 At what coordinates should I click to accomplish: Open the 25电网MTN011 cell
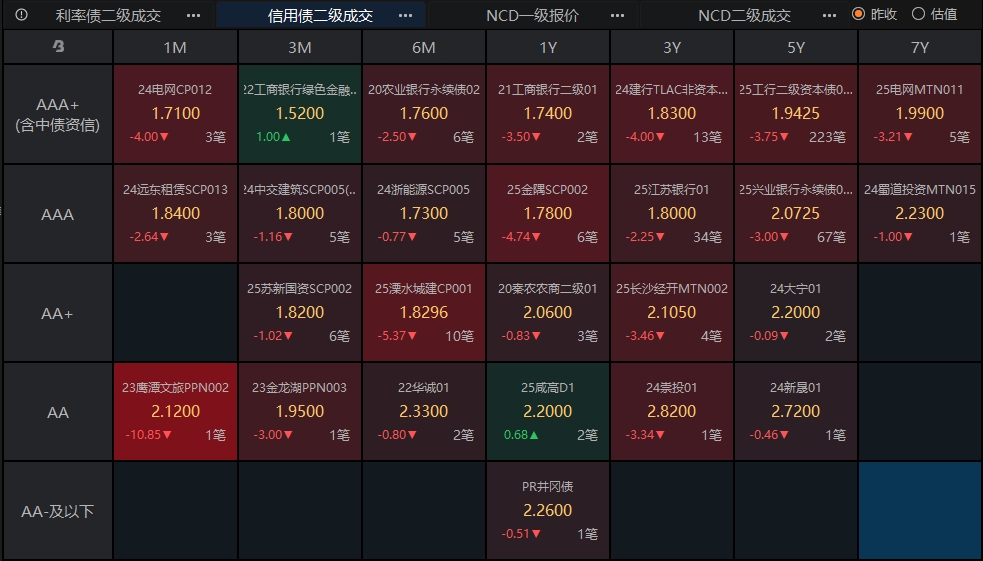coord(920,114)
